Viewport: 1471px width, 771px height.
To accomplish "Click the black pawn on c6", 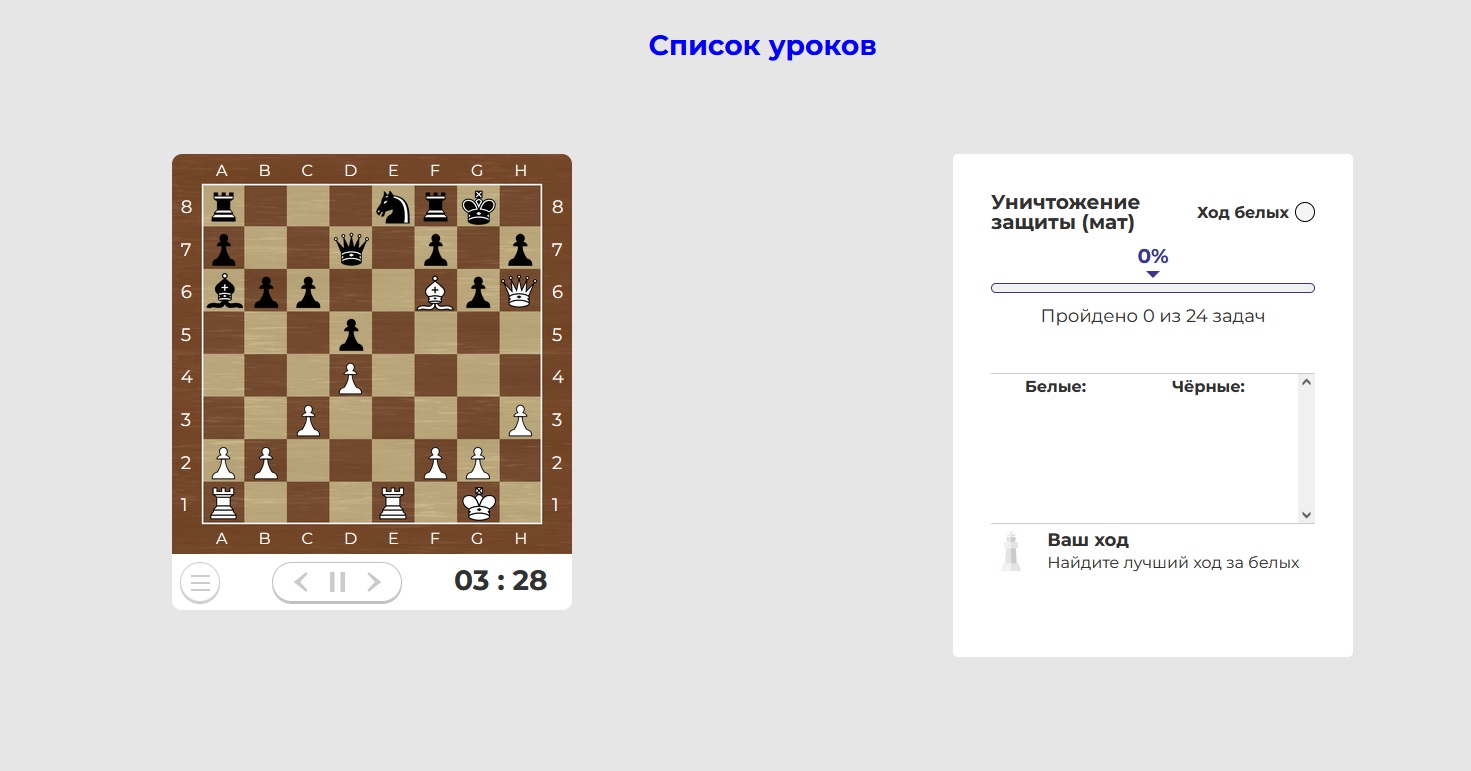I will (308, 291).
